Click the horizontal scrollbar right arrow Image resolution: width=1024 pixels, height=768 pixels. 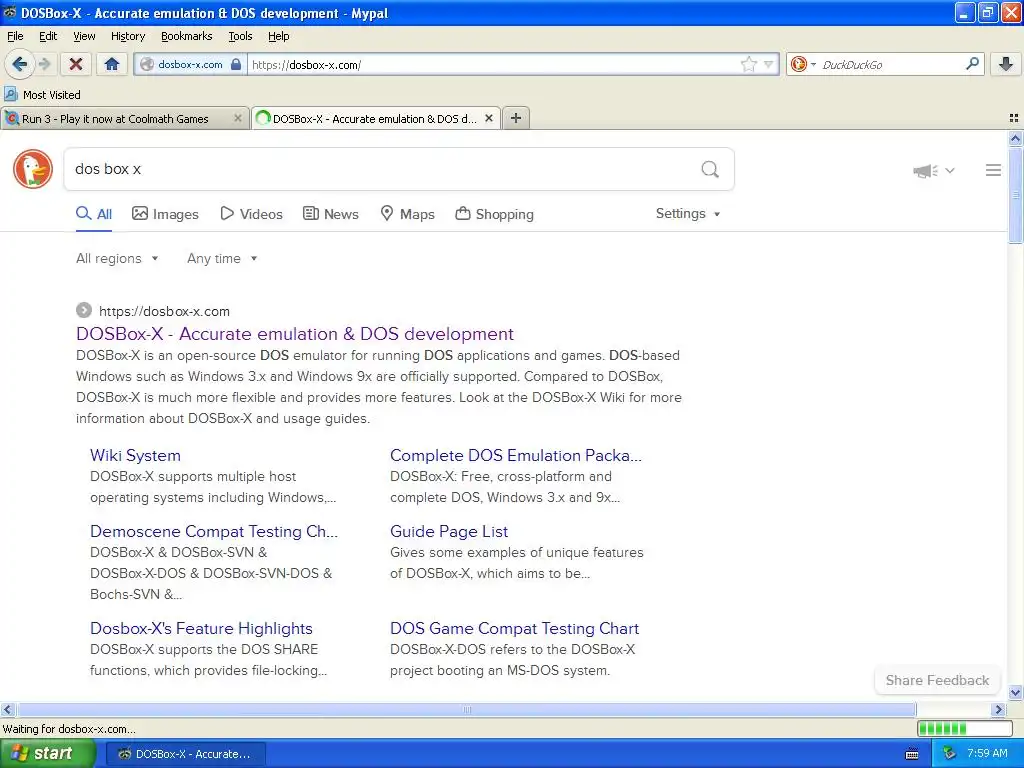[x=998, y=709]
